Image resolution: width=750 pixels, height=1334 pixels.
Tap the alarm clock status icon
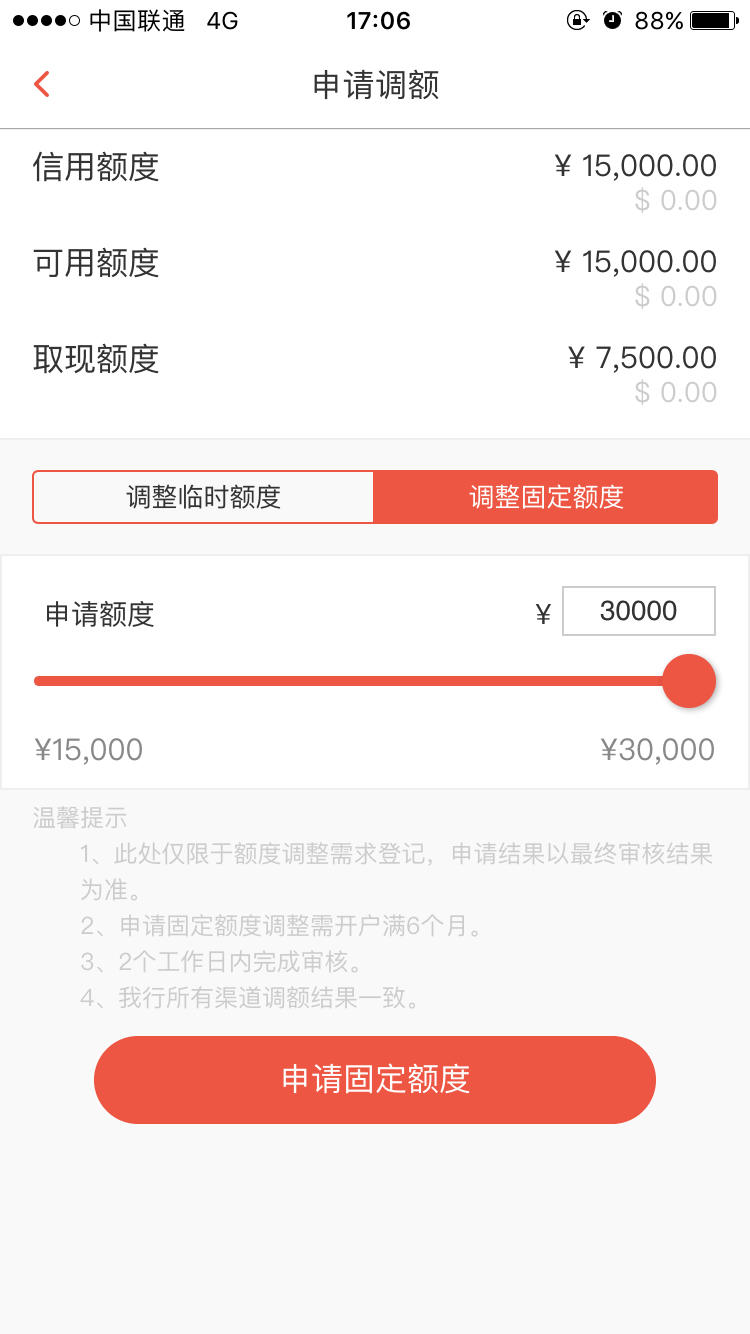(612, 20)
